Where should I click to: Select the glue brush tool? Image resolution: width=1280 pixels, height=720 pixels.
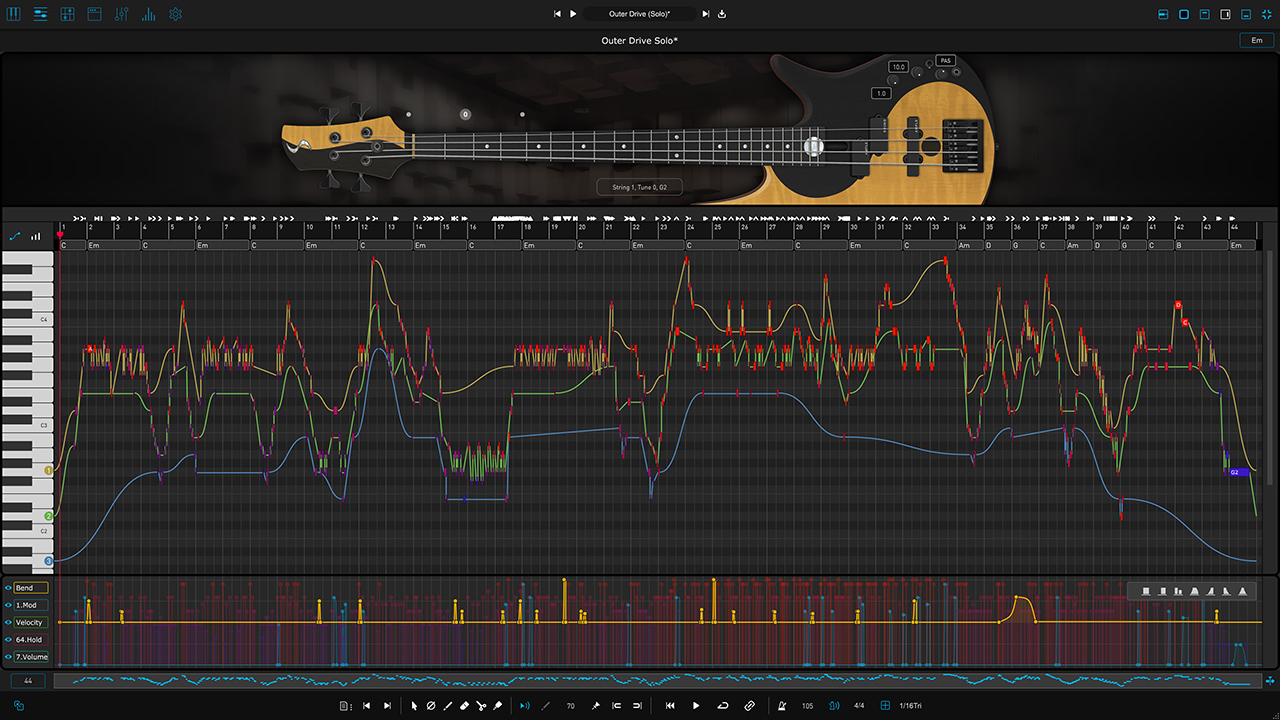(x=497, y=706)
